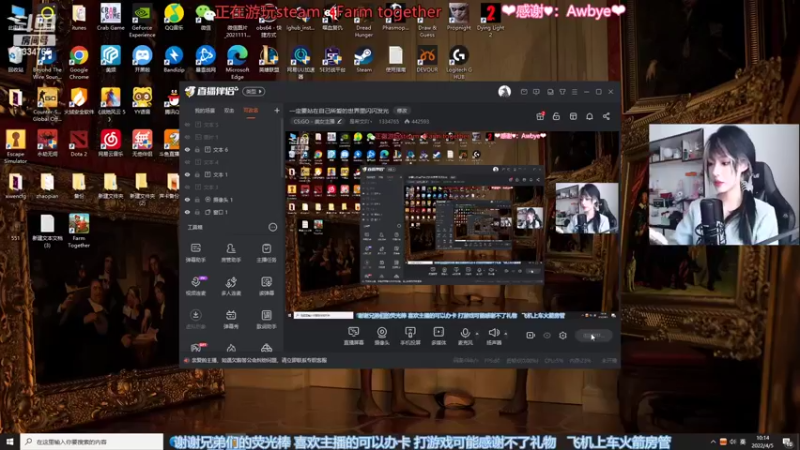The width and height of the screenshot is (800, 450).
Task: Open broadcast settings gear icon
Action: (x=563, y=335)
